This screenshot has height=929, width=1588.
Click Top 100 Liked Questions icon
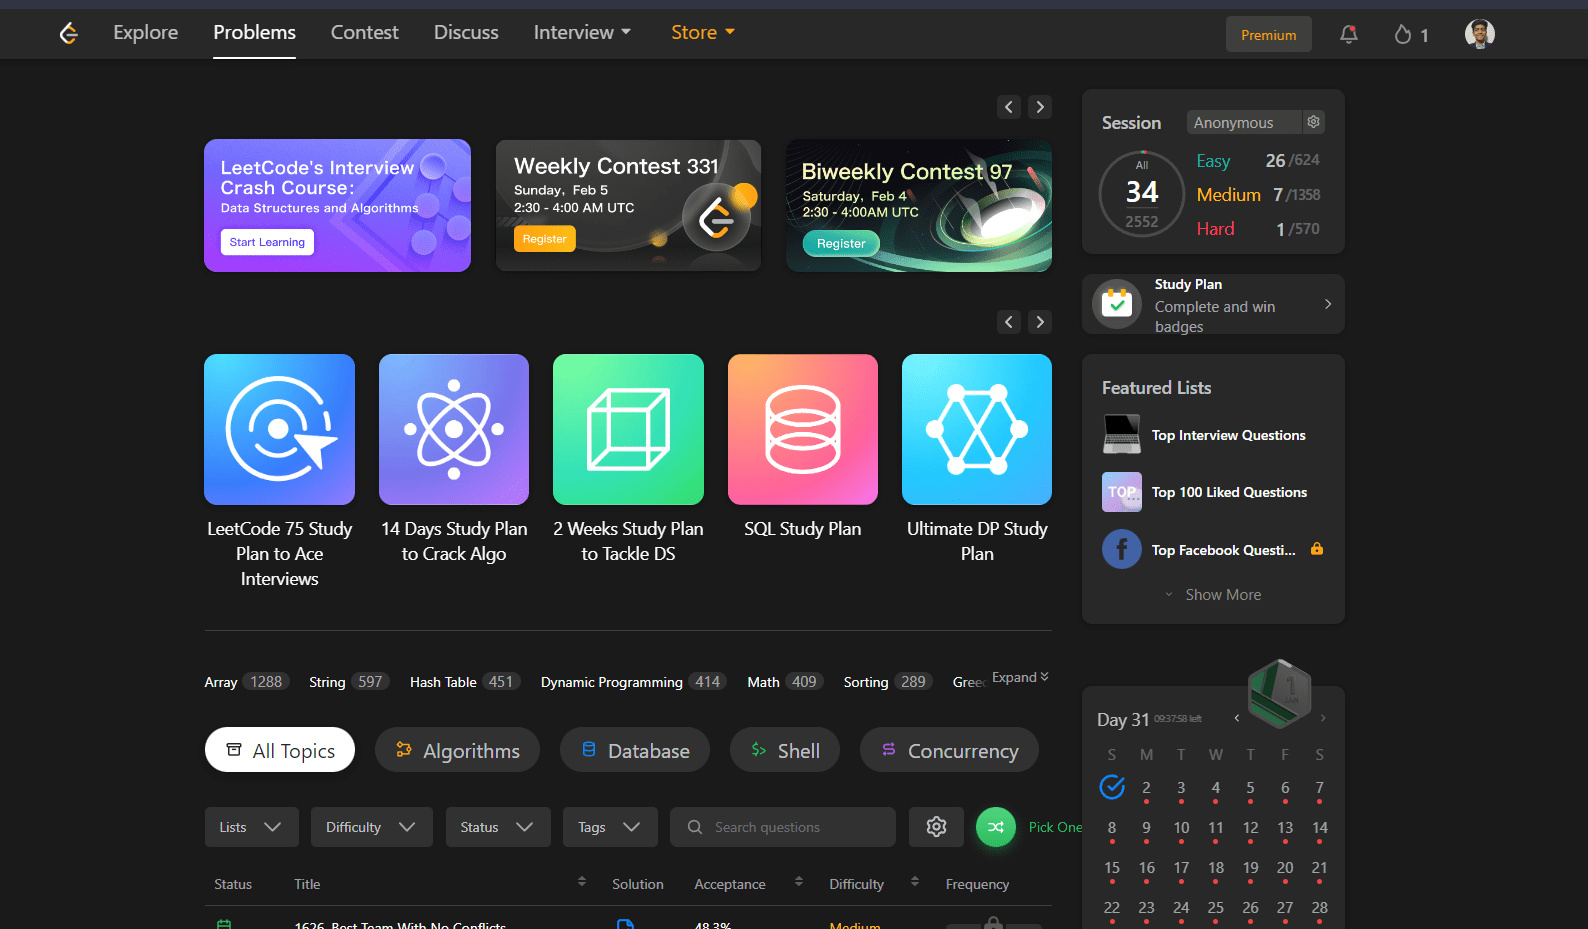[x=1122, y=492]
